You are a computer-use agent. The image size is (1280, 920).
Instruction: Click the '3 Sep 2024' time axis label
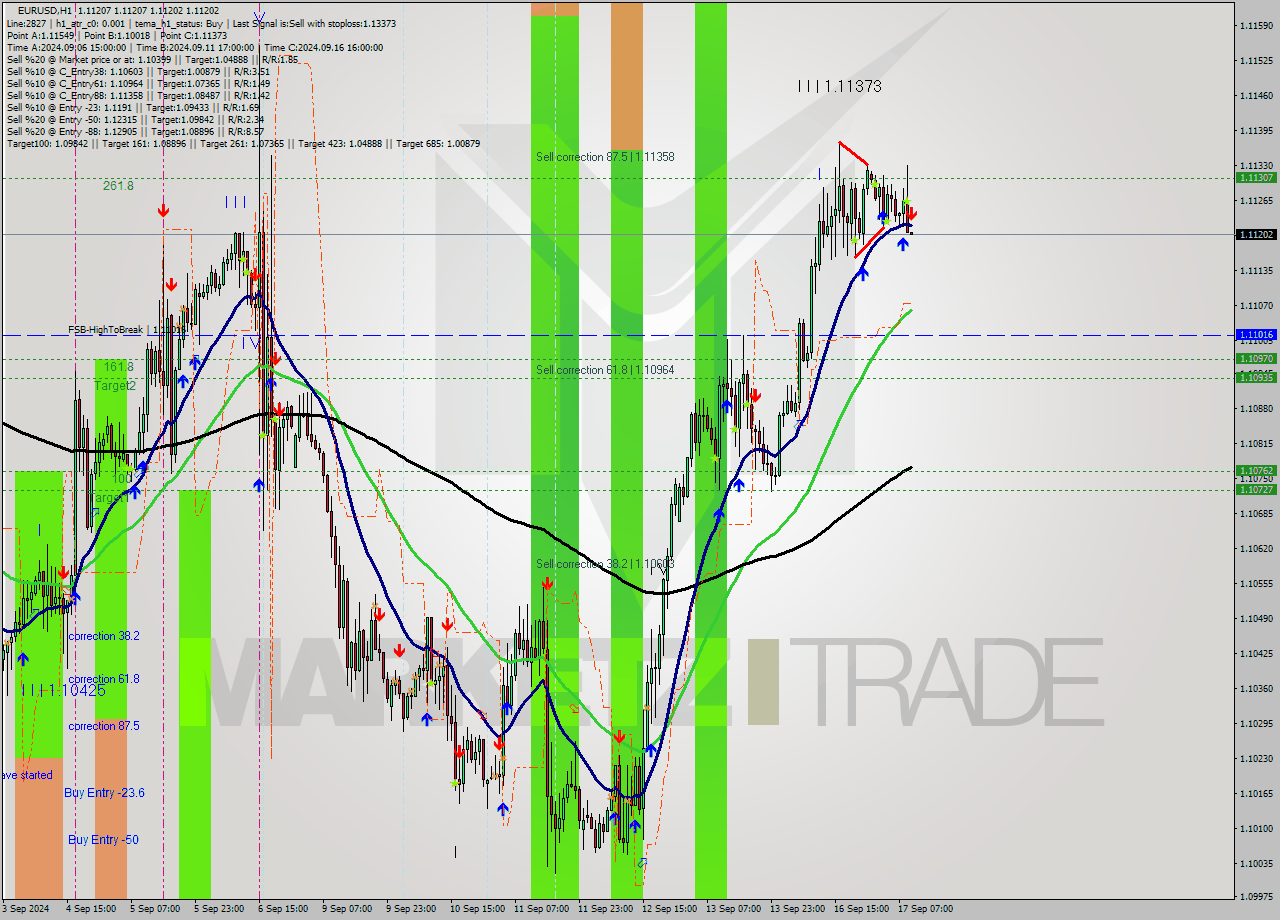coord(27,909)
